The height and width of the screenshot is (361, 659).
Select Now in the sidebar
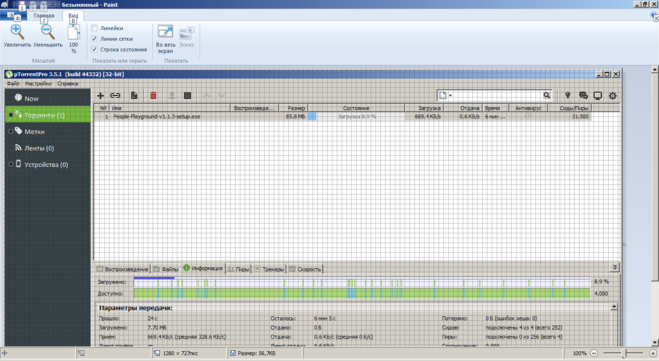(x=48, y=98)
